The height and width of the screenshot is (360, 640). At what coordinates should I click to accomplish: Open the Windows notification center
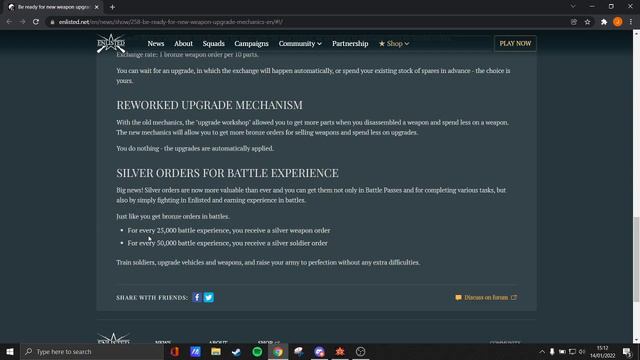coord(627,351)
